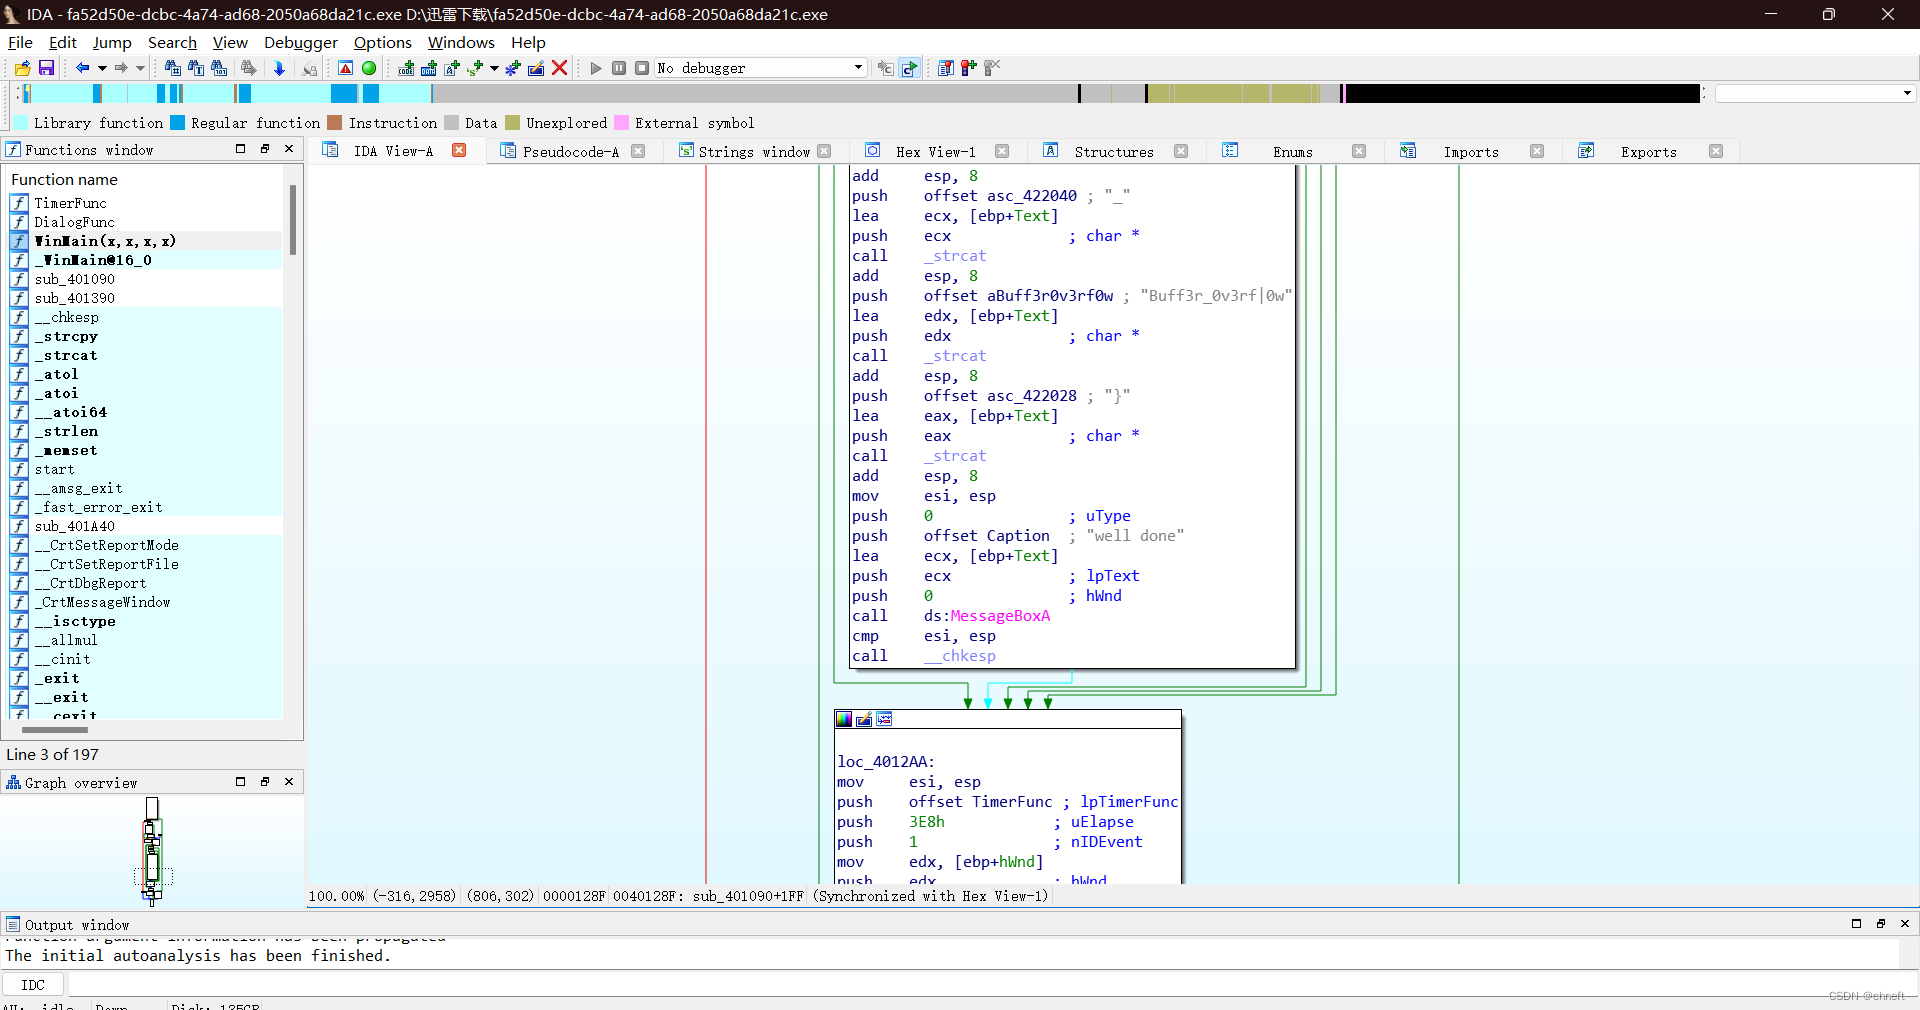Click the green 's' plus toolbar icon
The image size is (1920, 1010).
475,68
